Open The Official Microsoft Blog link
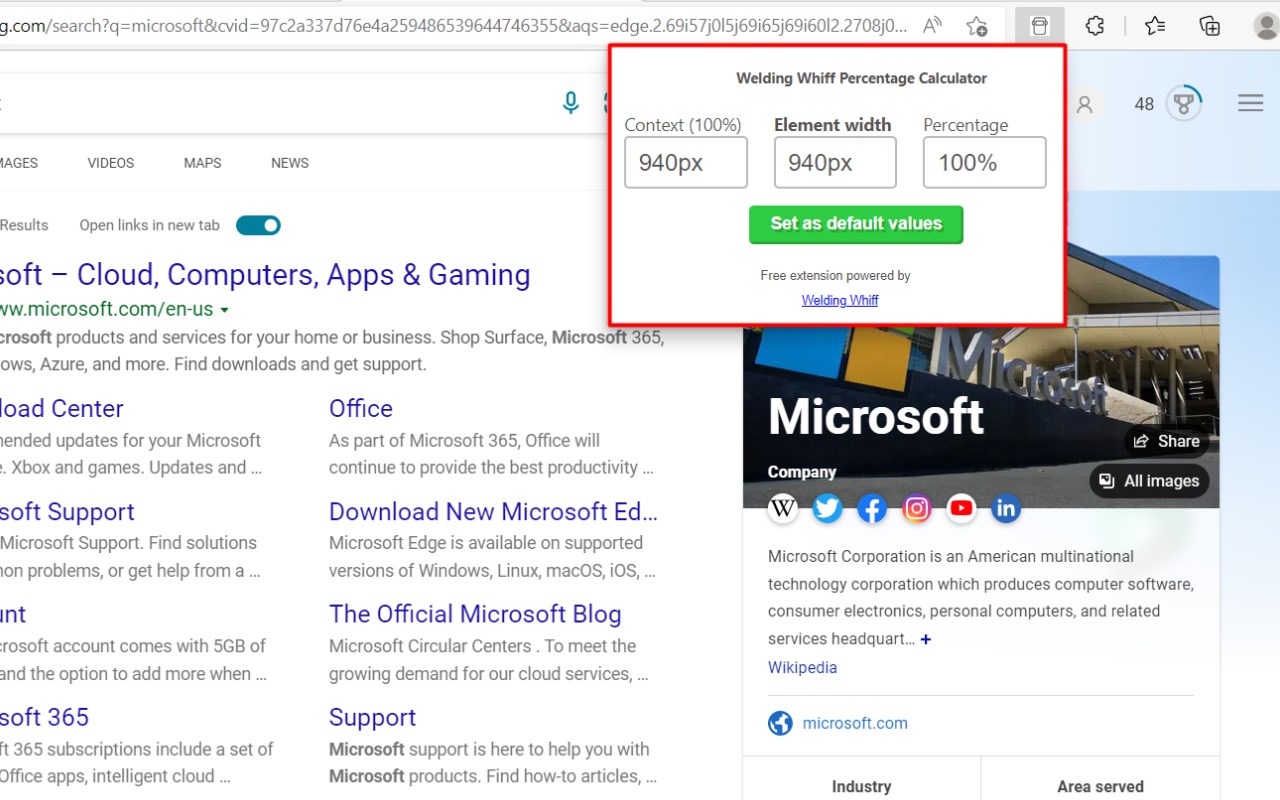 pos(475,614)
